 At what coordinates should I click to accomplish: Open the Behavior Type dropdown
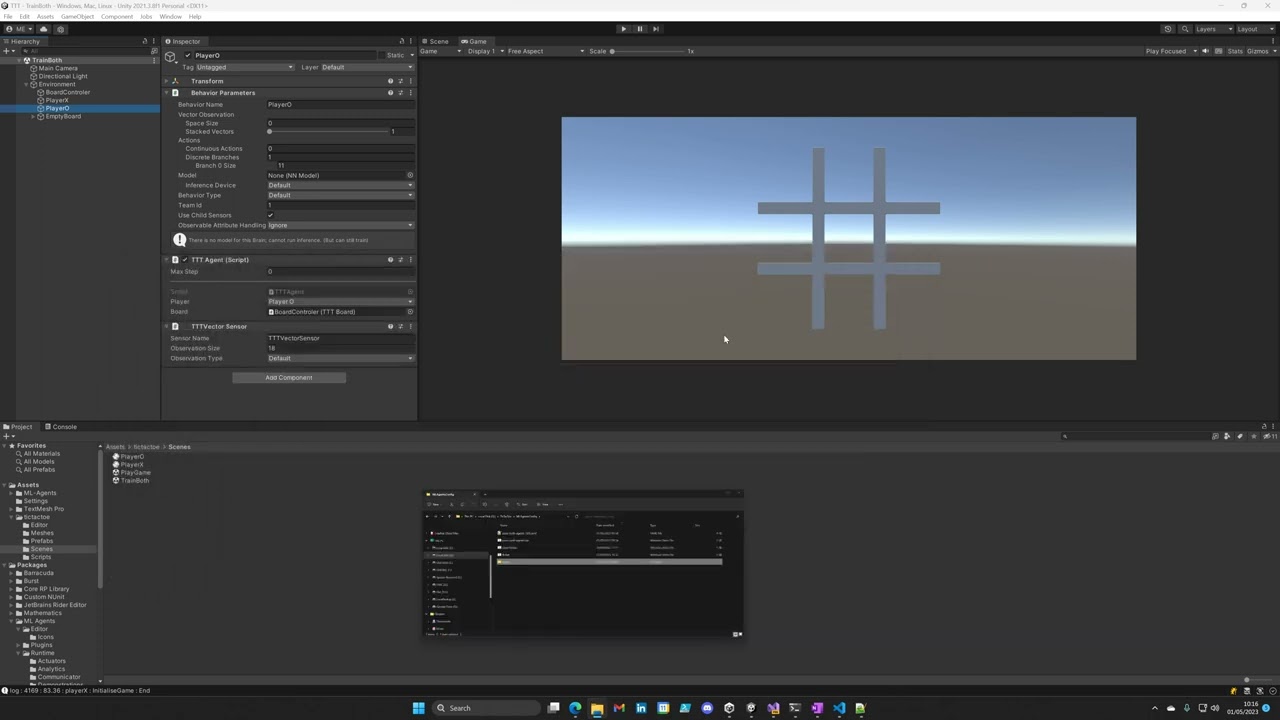pos(341,195)
